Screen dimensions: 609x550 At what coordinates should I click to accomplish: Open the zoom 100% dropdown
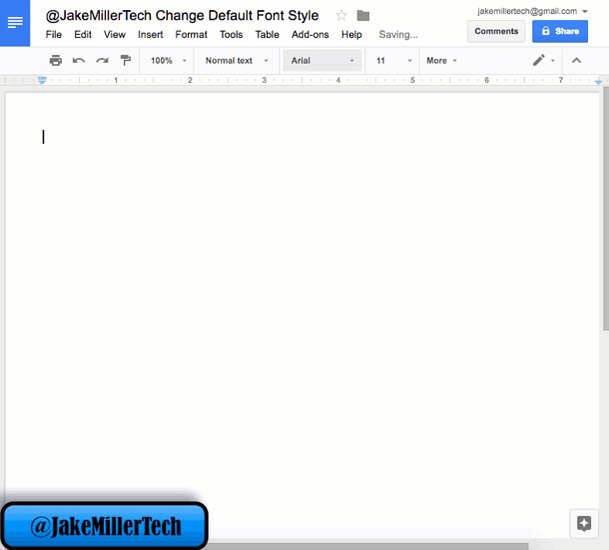click(169, 61)
